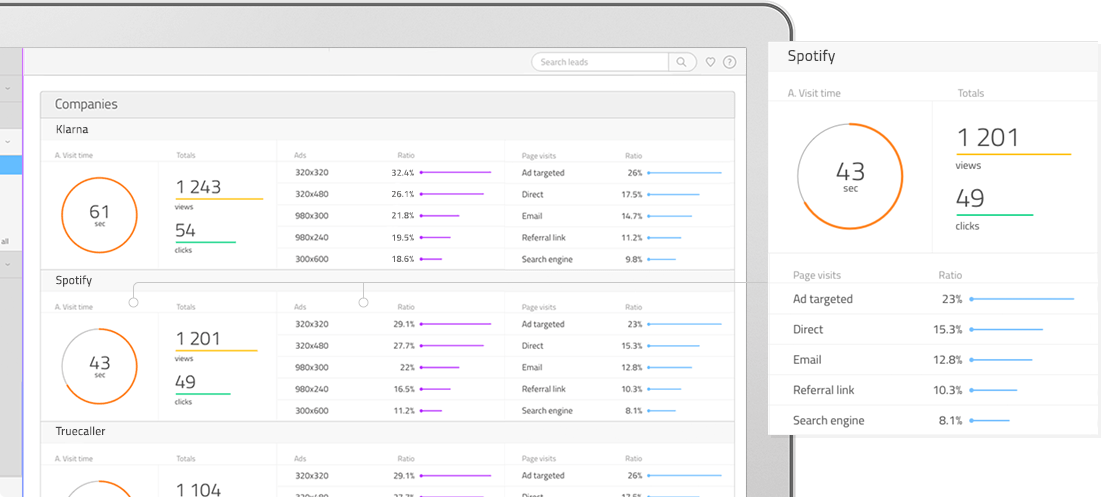Click the detail card's Totals header
1101x497 pixels.
[971, 93]
